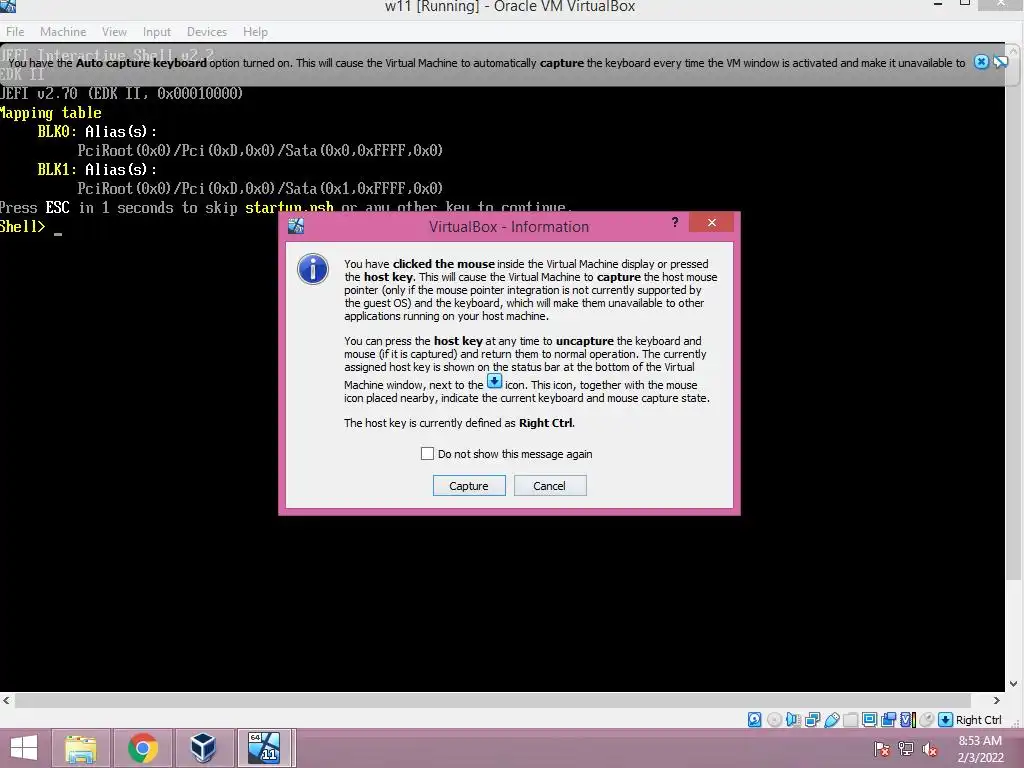Click the vertical scrollbar down arrow

coord(1014,684)
